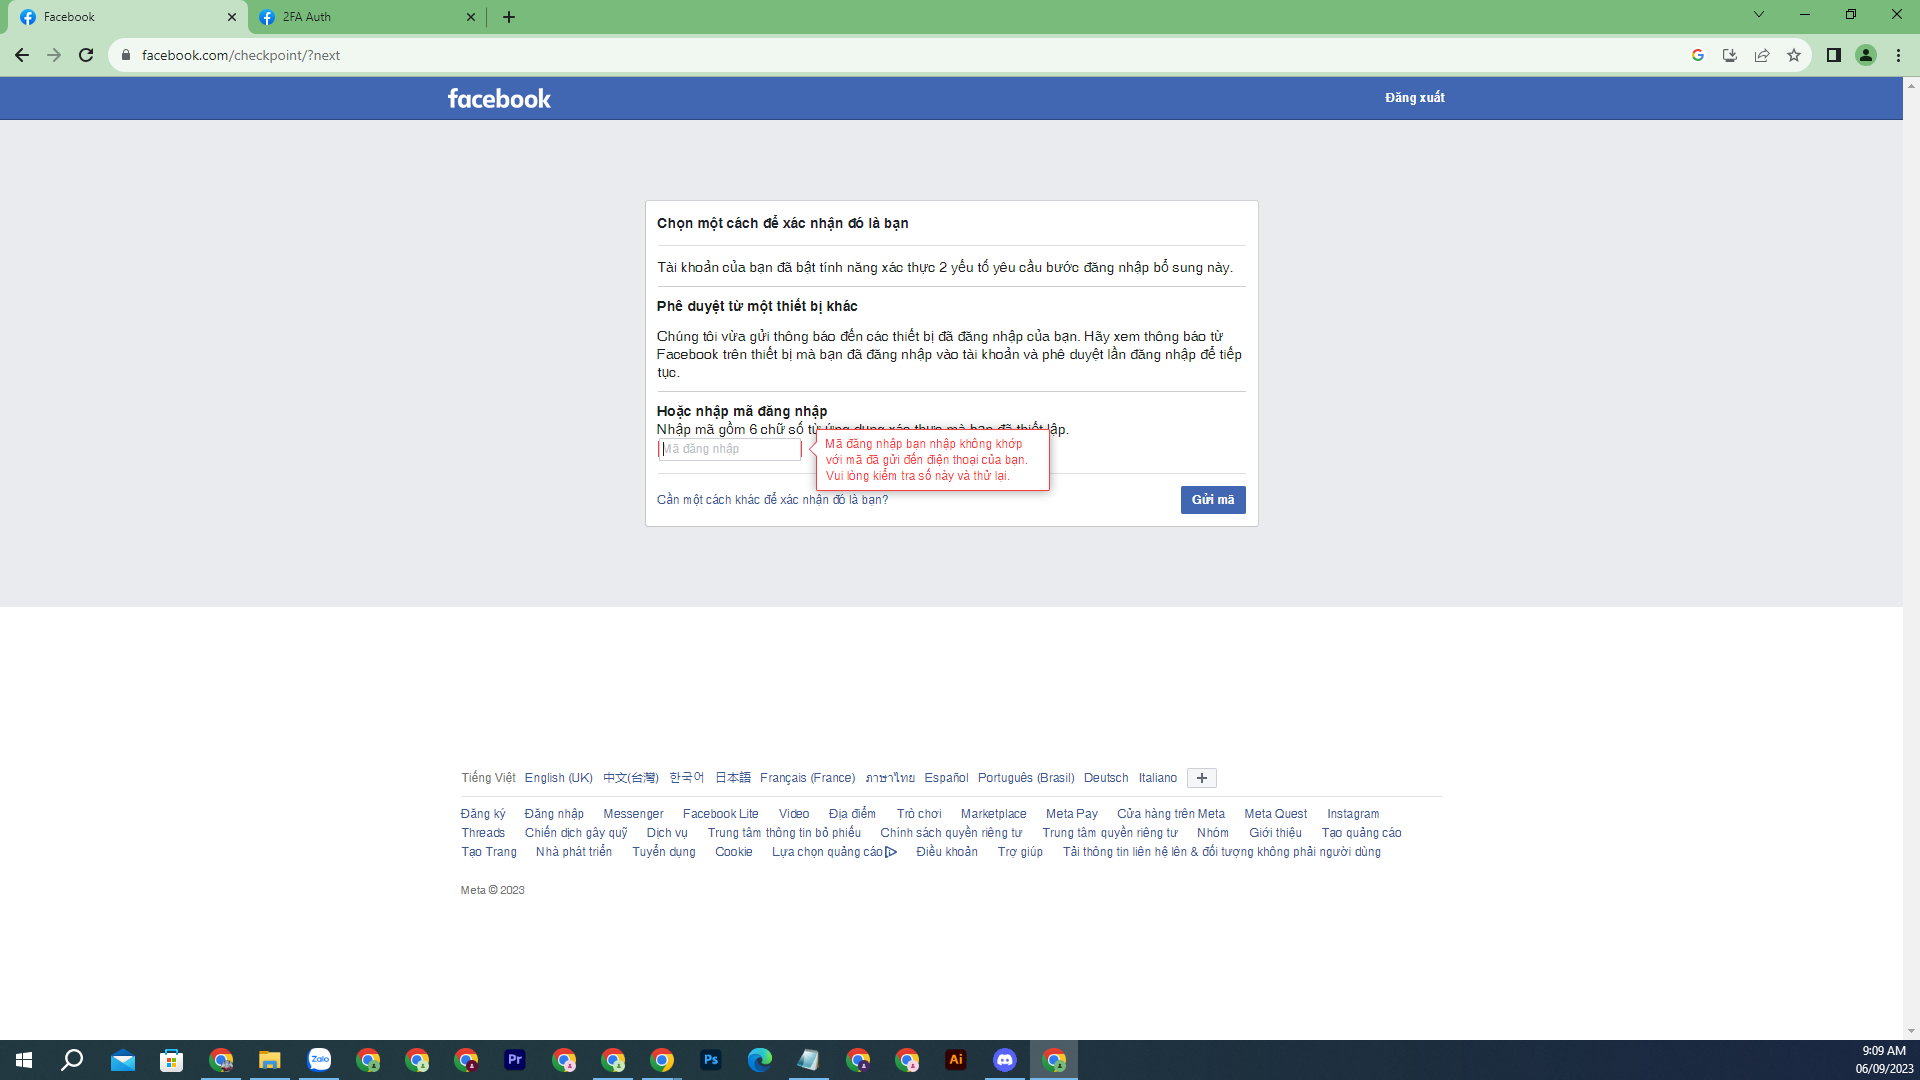Open the Trợ giúp footer link
The width and height of the screenshot is (1920, 1080).
1020,852
